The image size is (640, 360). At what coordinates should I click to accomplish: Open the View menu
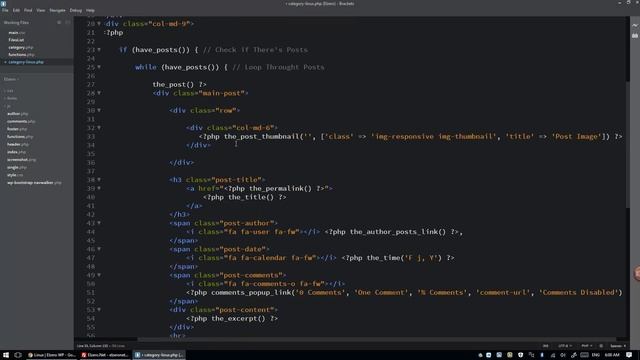pyautogui.click(x=41, y=10)
